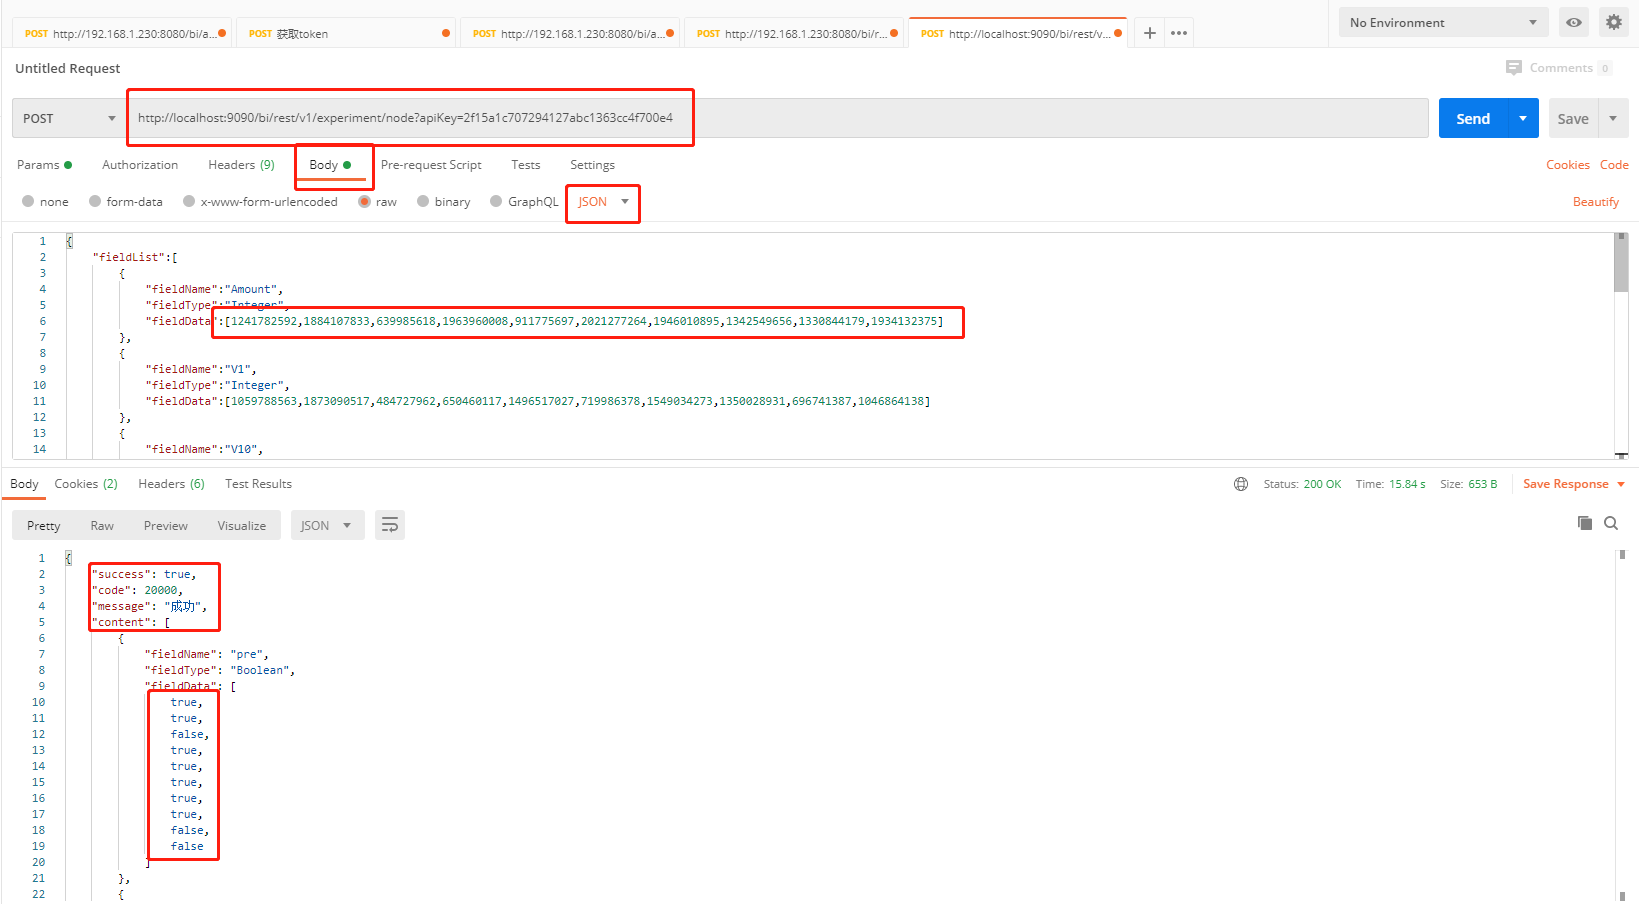Switch to the Raw response view tab

click(x=101, y=524)
